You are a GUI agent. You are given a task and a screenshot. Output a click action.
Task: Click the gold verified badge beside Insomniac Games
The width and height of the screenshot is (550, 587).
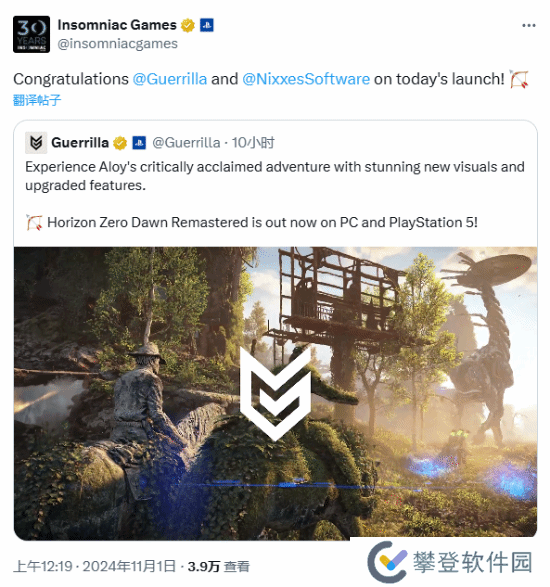[188, 25]
